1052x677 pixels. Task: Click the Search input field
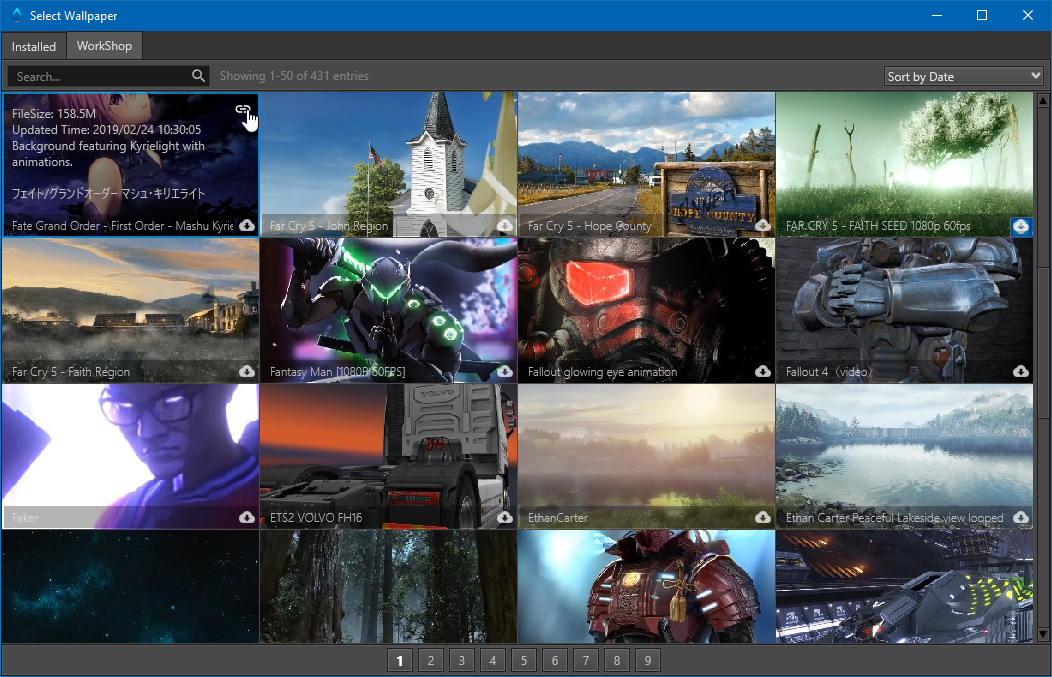point(100,76)
